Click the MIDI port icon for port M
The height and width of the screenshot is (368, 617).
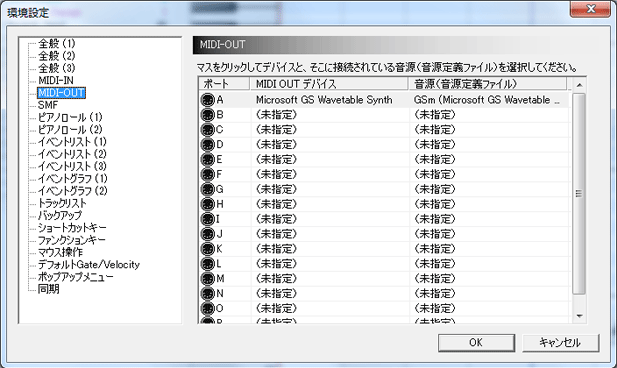207,279
